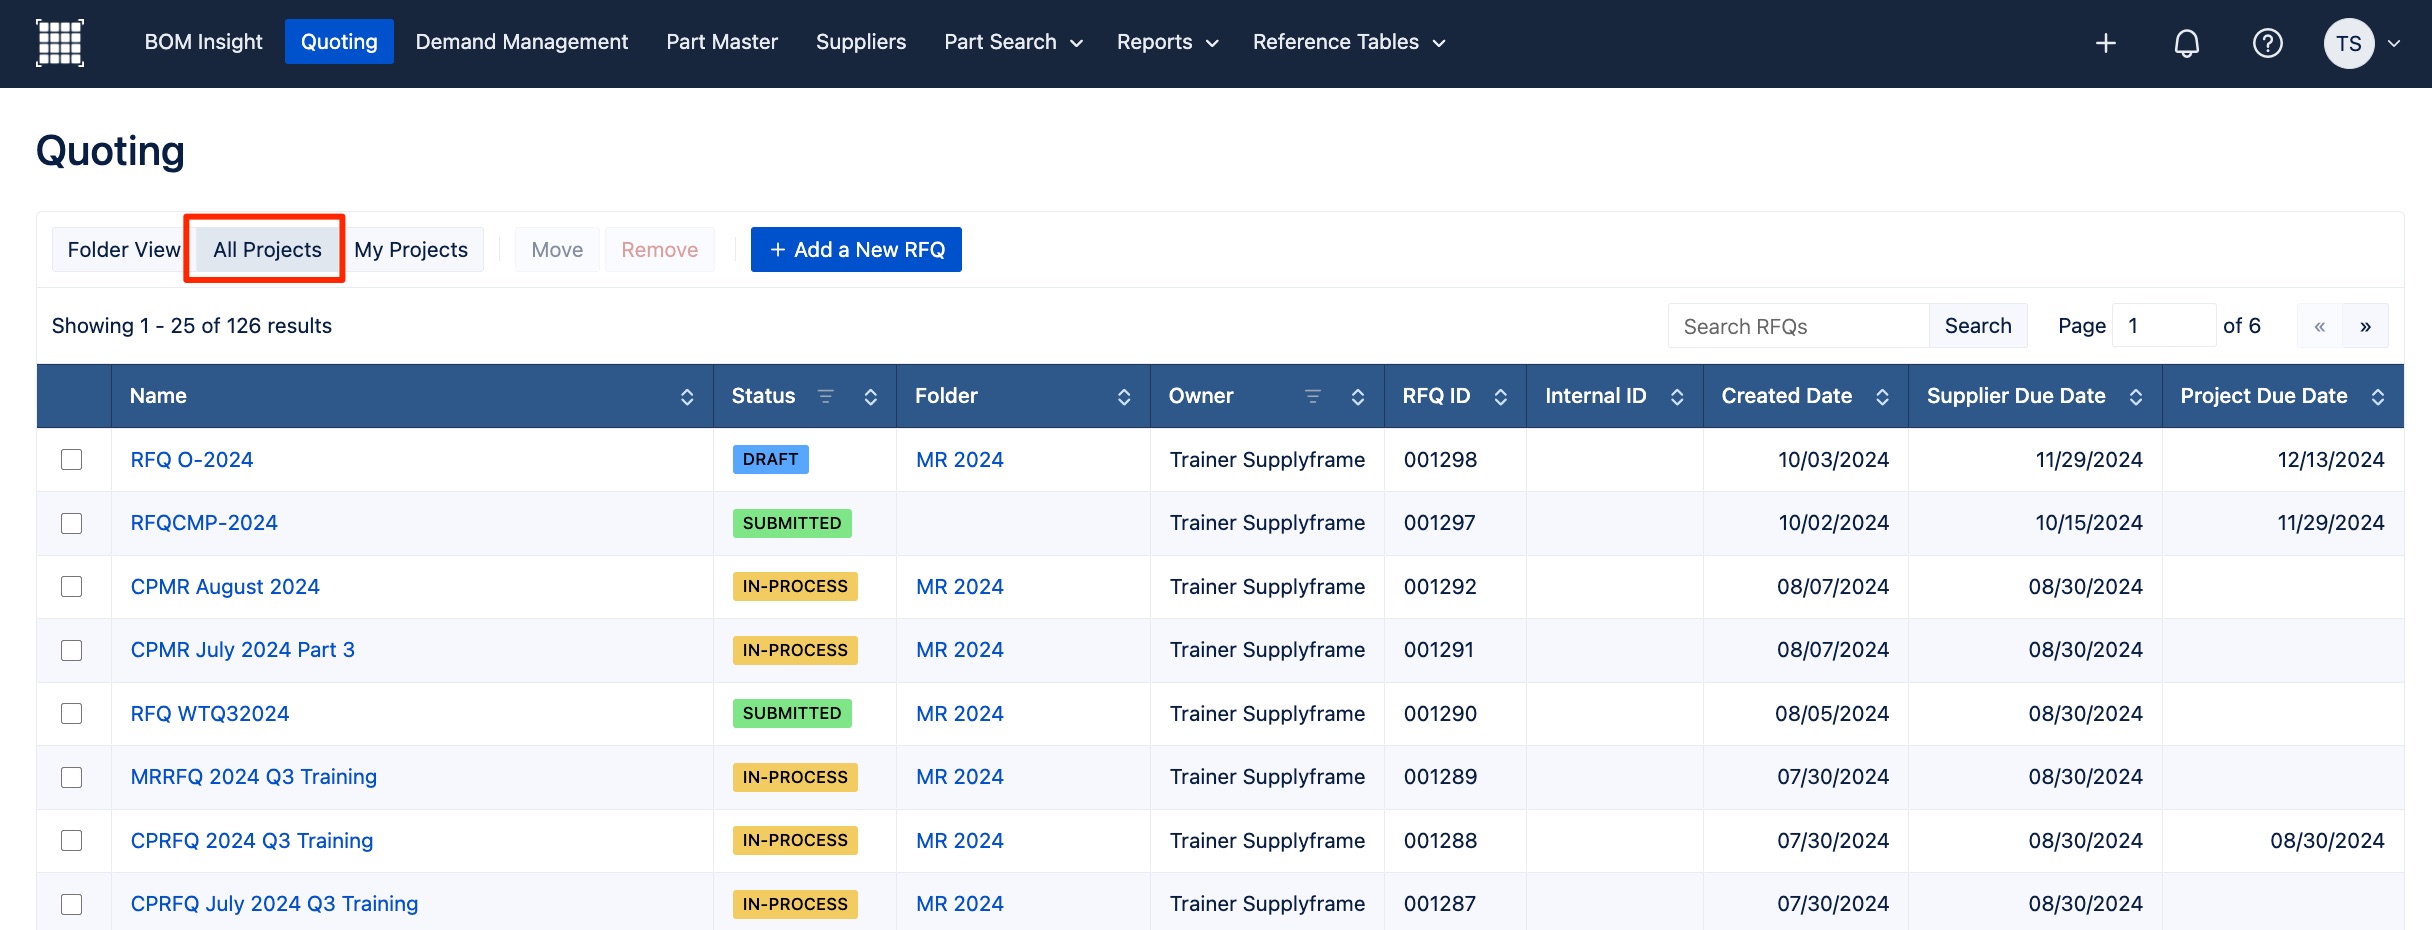Viewport: 2432px width, 930px height.
Task: Open CPRFQ 2024 Q3 Training link
Action: (252, 841)
